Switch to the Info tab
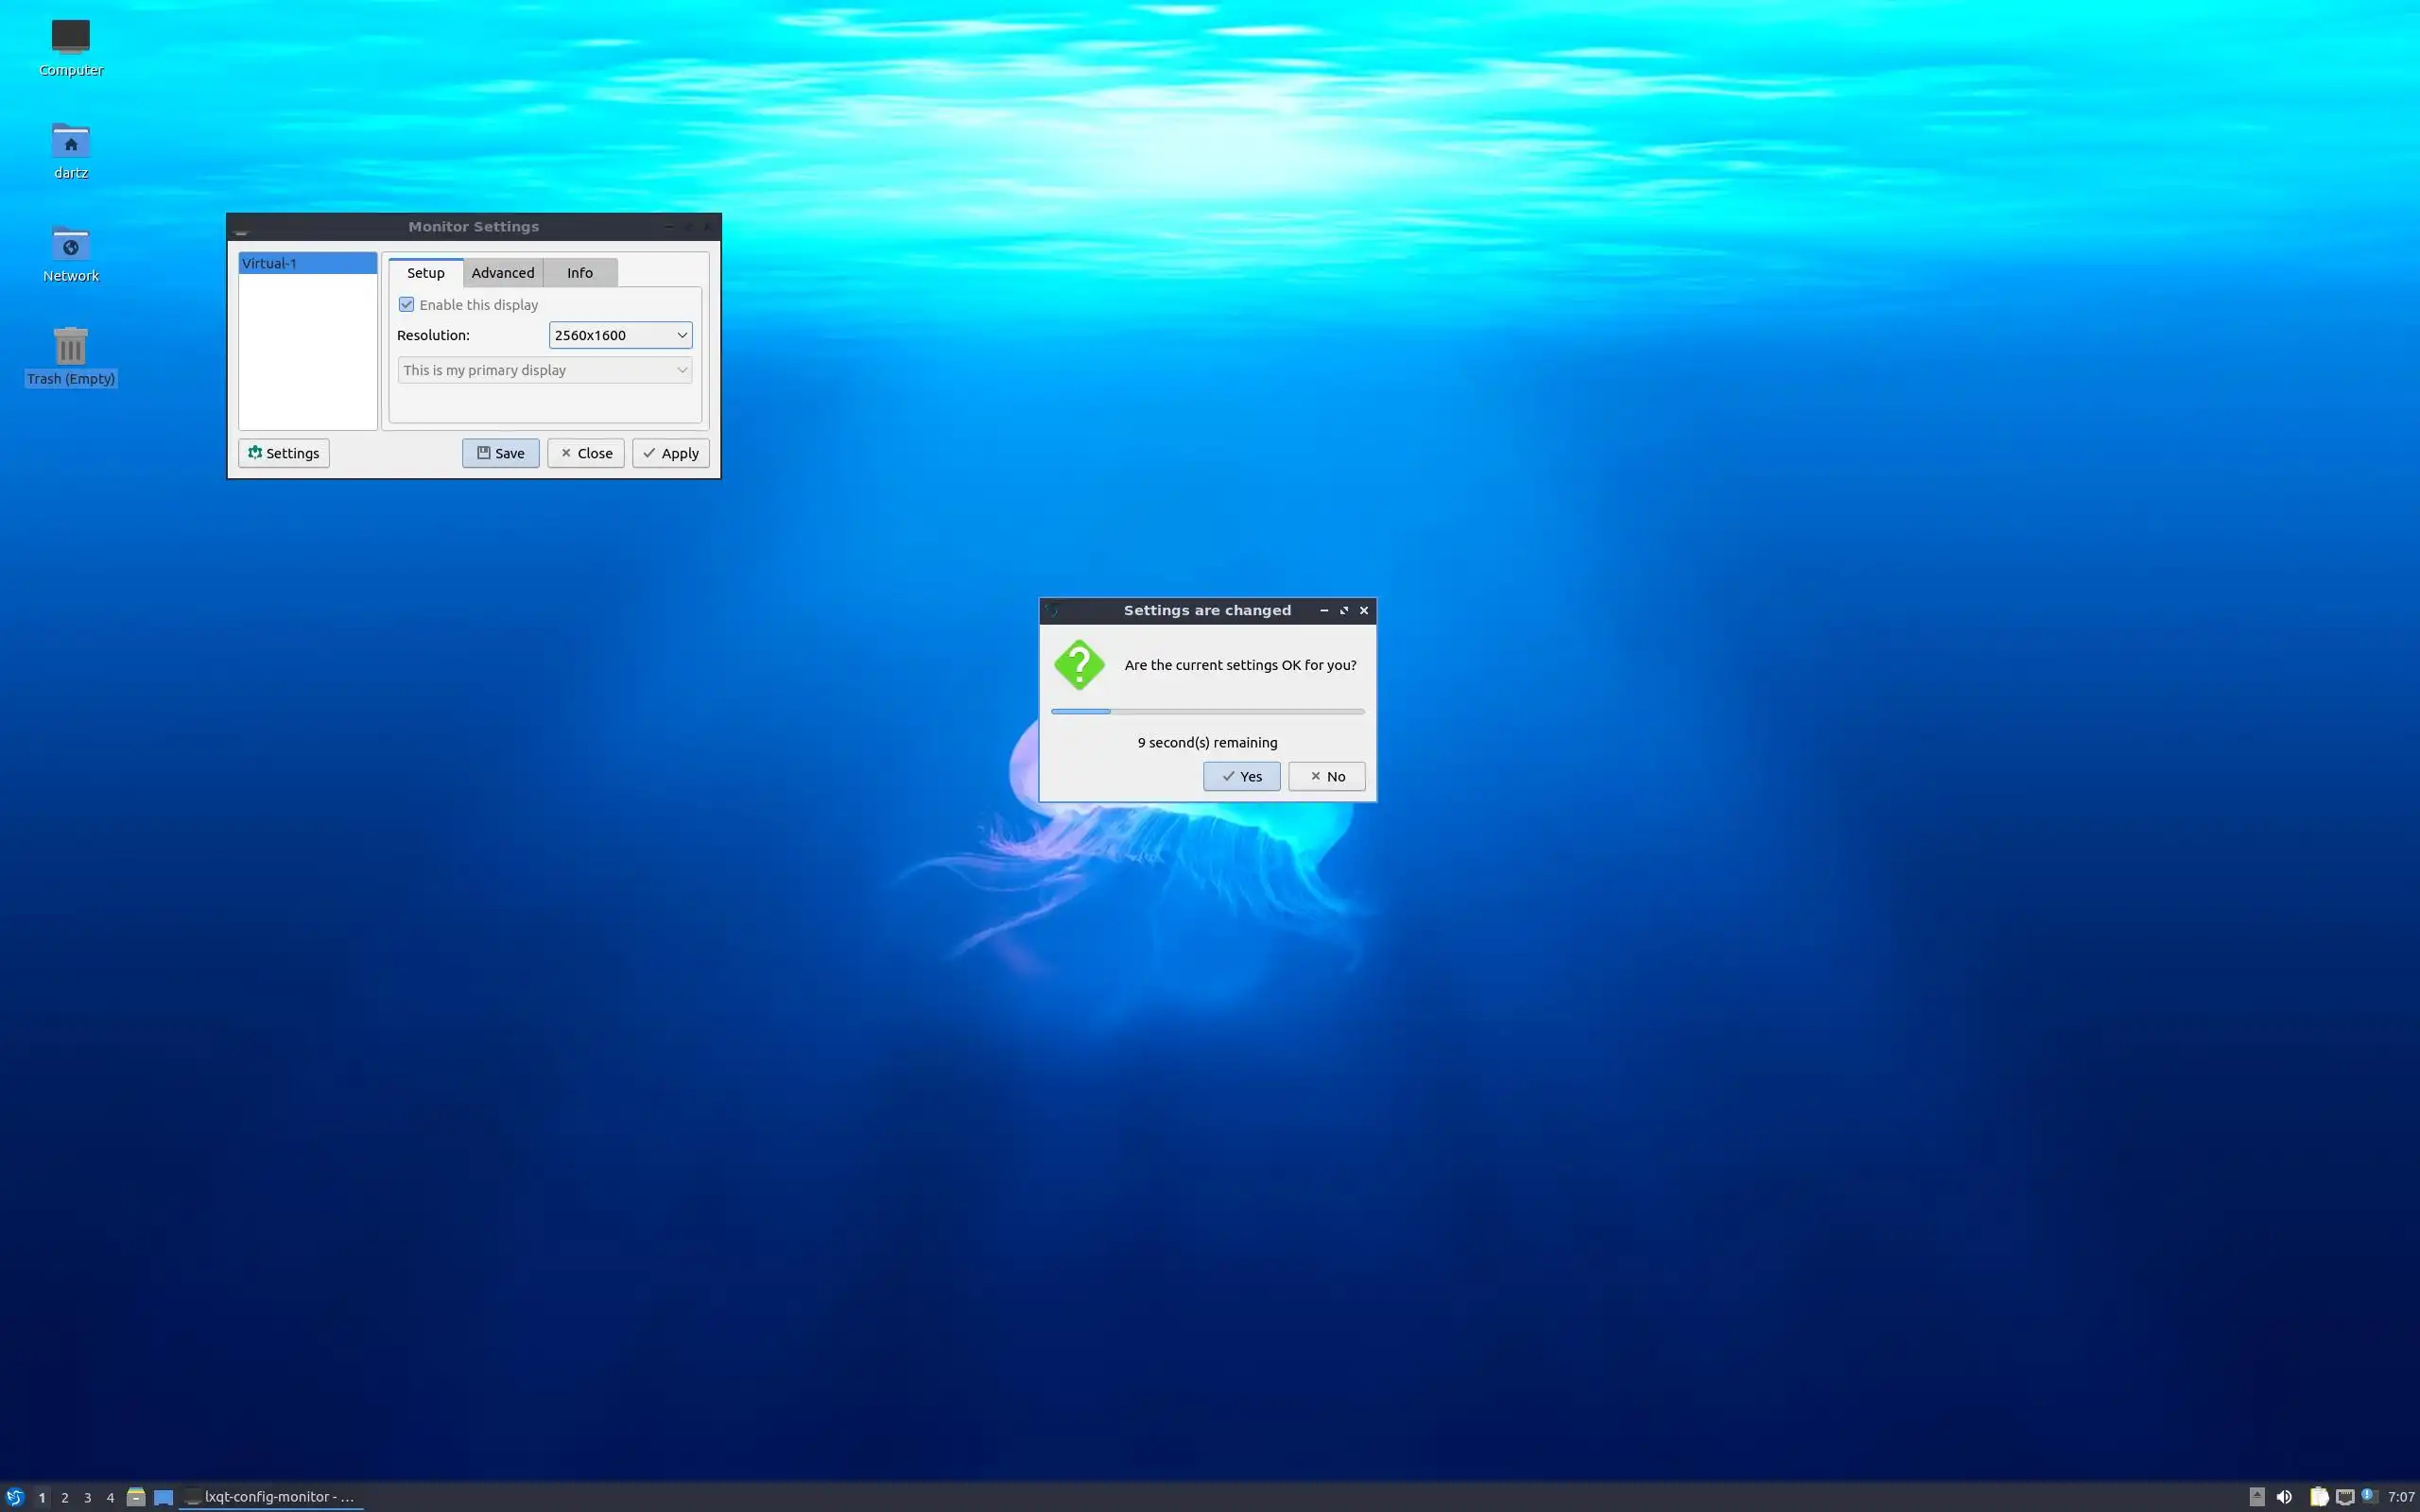 click(579, 273)
